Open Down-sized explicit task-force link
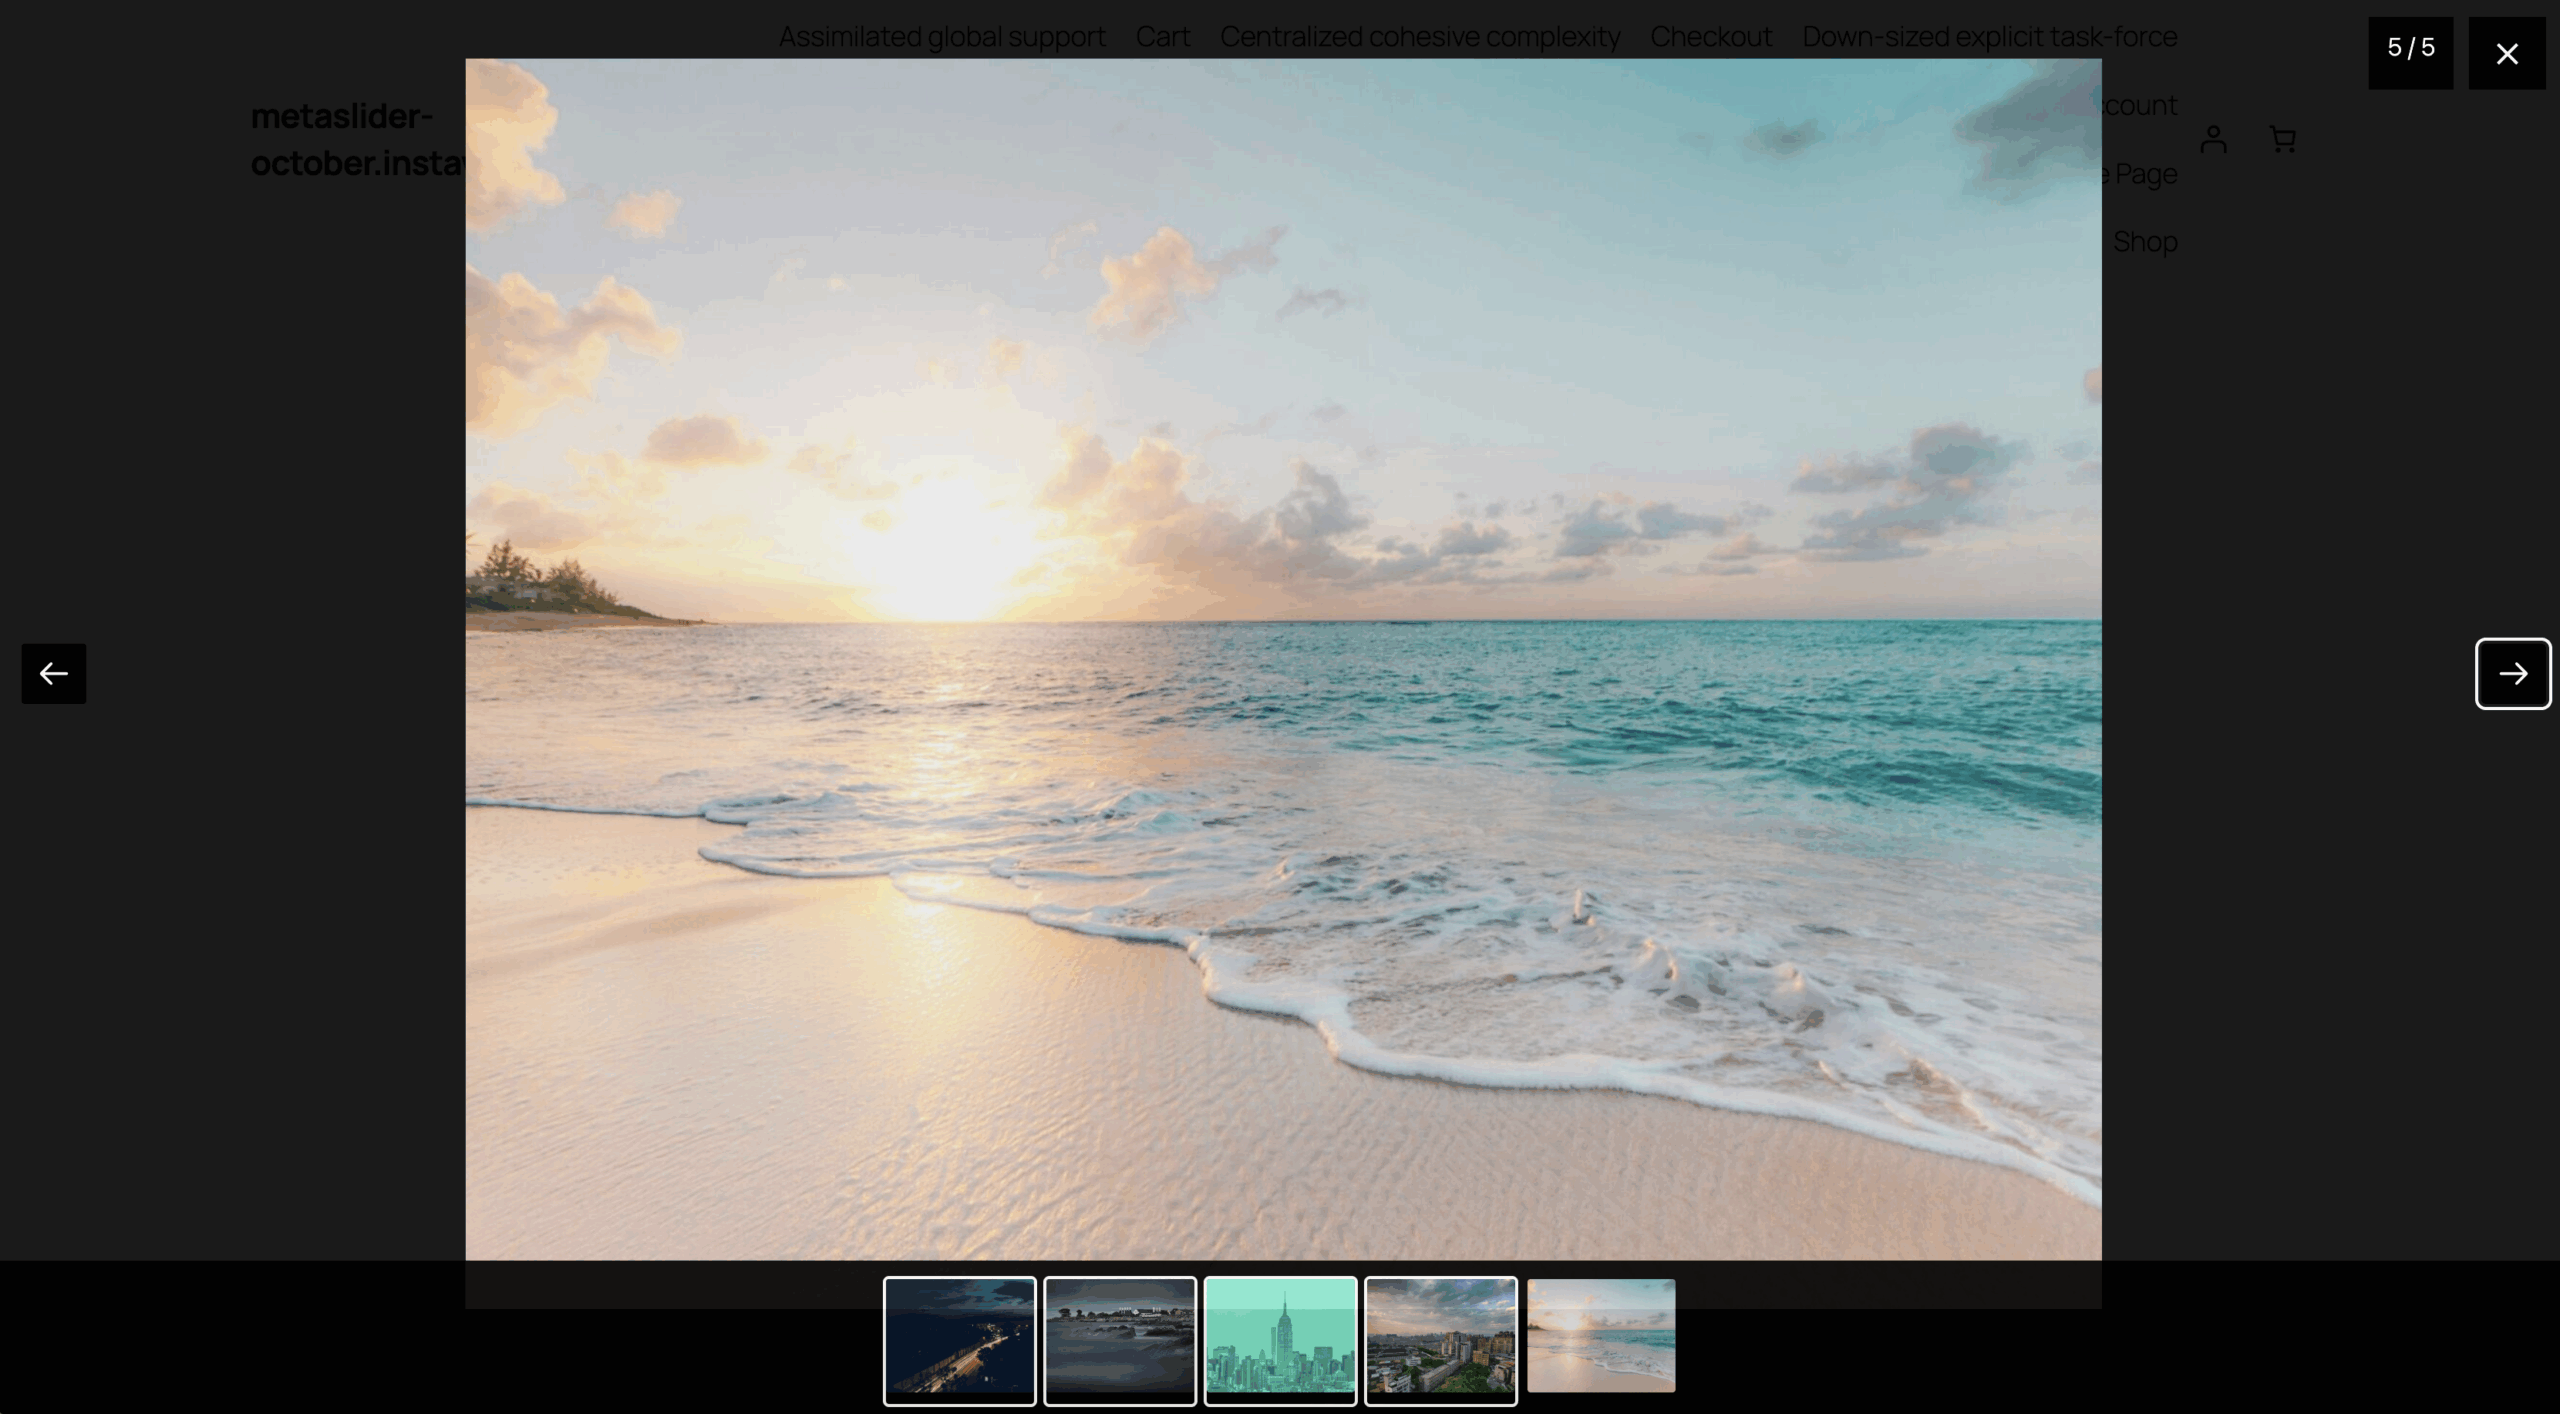This screenshot has height=1414, width=2560. pyautogui.click(x=1989, y=37)
